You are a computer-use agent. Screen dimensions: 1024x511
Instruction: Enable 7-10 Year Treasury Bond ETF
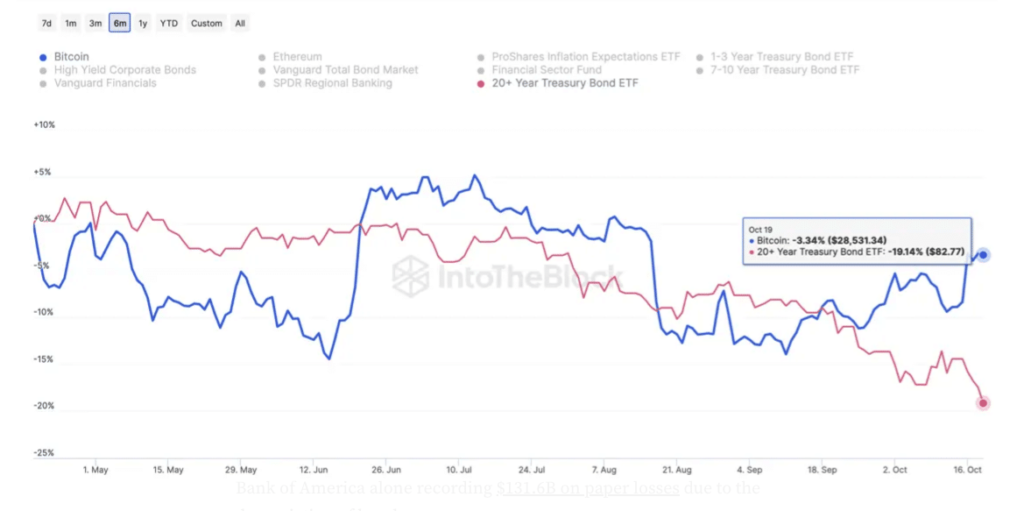(784, 70)
